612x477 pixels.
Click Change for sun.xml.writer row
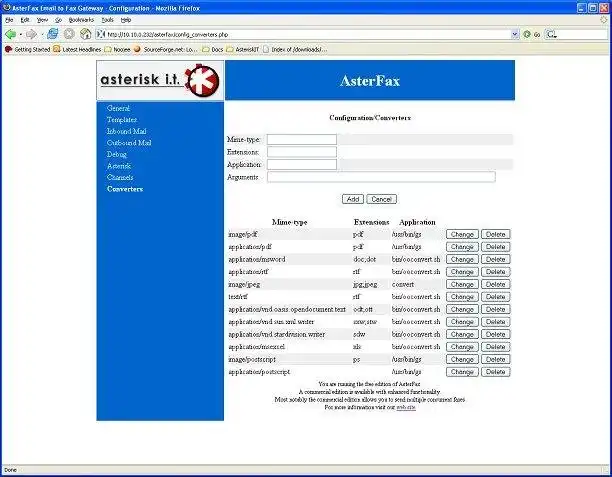pyautogui.click(x=462, y=322)
